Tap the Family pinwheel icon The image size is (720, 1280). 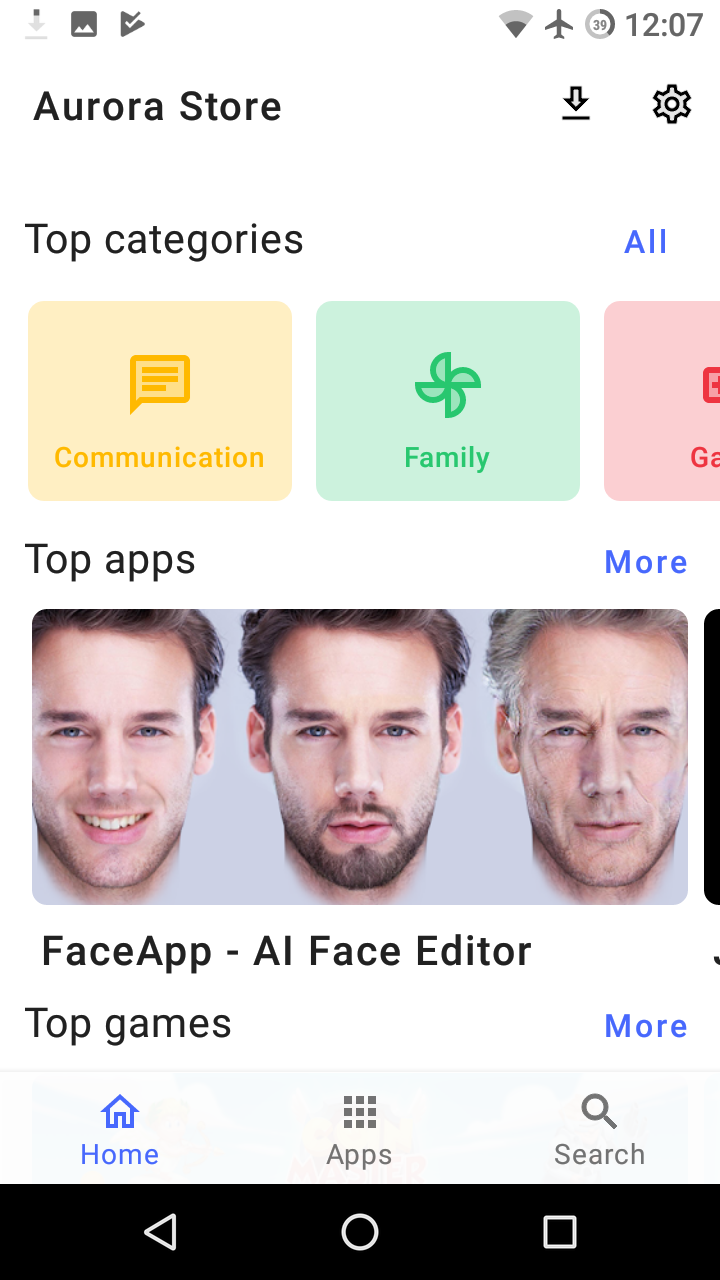point(448,384)
